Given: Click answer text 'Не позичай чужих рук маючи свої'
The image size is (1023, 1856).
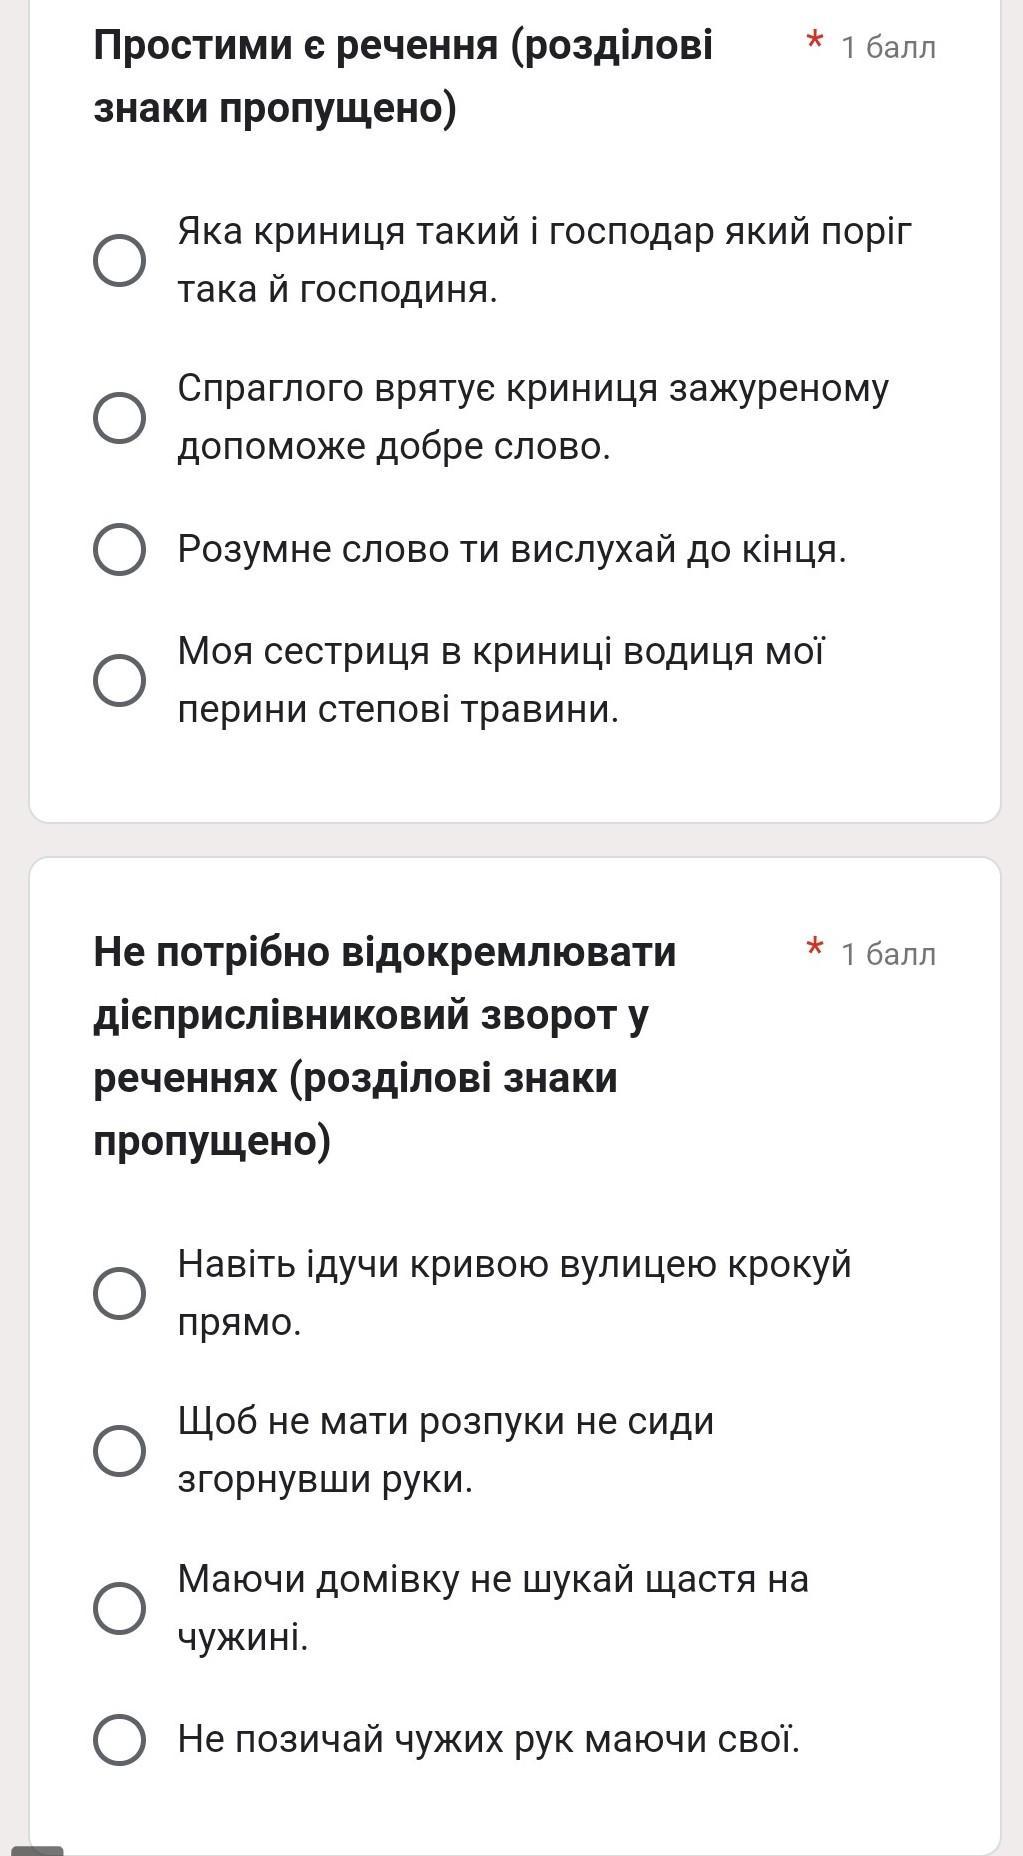Looking at the screenshot, I should click(x=488, y=1739).
